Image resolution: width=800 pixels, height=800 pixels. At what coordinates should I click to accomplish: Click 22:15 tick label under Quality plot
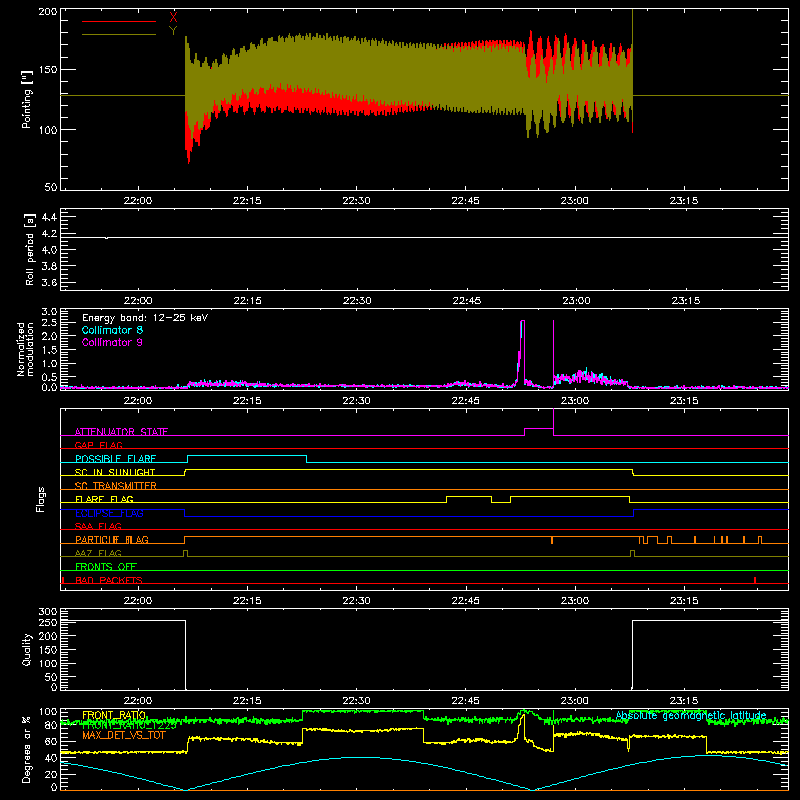coord(247,701)
